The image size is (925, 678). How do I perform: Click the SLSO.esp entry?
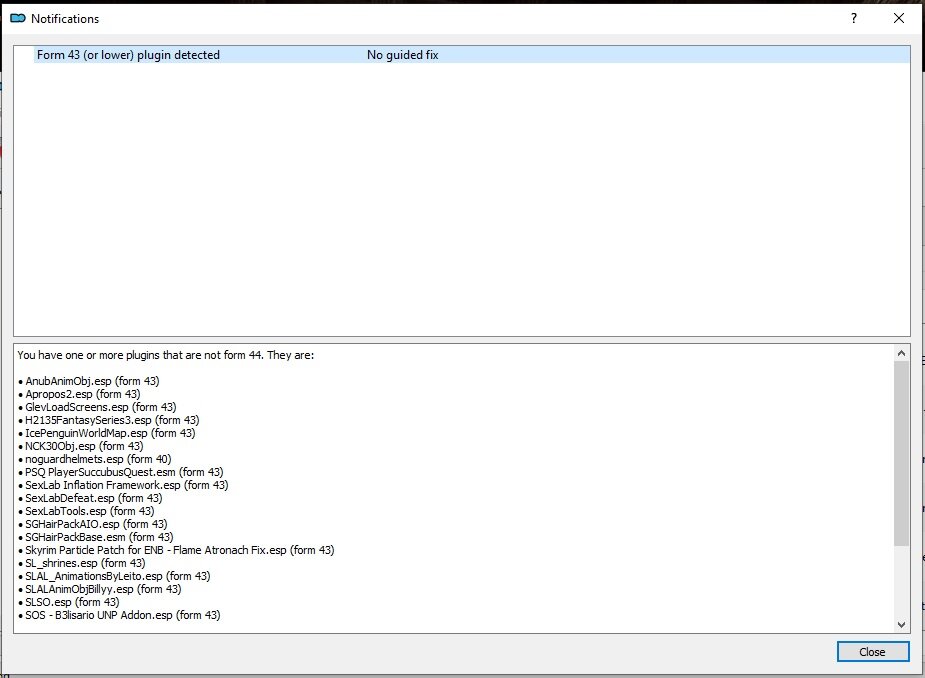[71, 602]
